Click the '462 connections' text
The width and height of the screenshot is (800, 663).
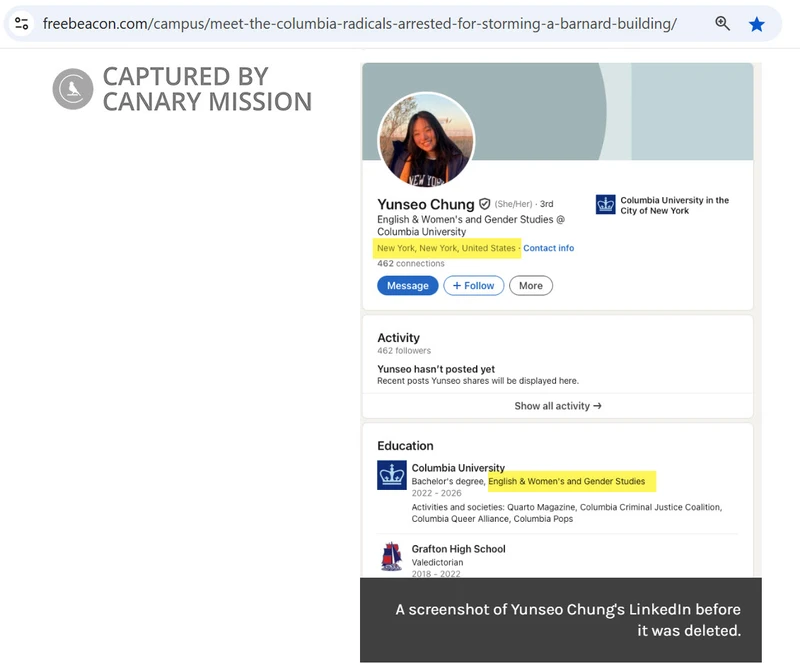411,264
